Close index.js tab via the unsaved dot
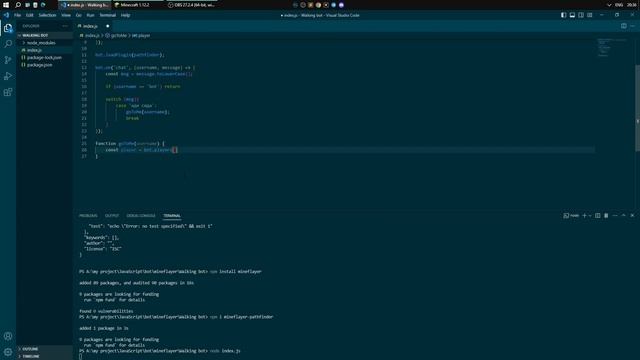The width and height of the screenshot is (640, 360). click(108, 26)
